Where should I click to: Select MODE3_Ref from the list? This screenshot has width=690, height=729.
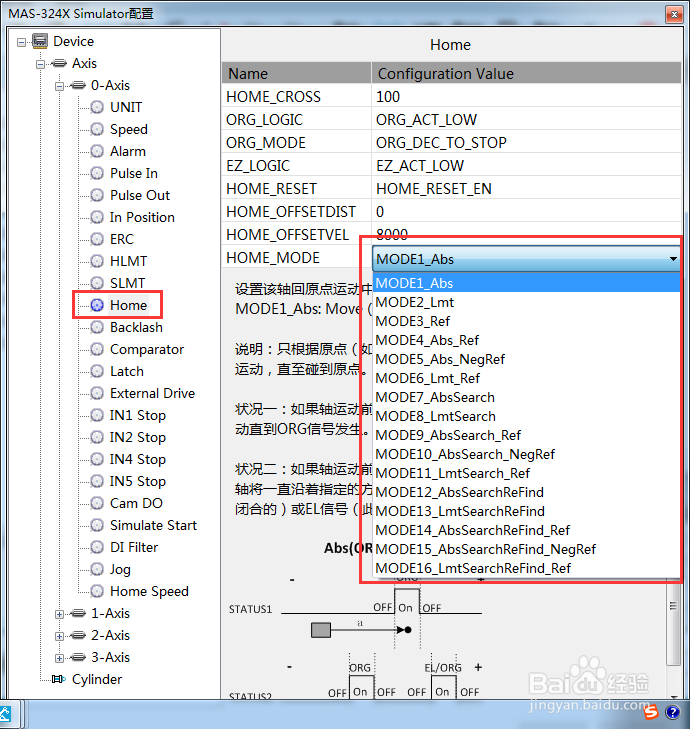pyautogui.click(x=526, y=321)
